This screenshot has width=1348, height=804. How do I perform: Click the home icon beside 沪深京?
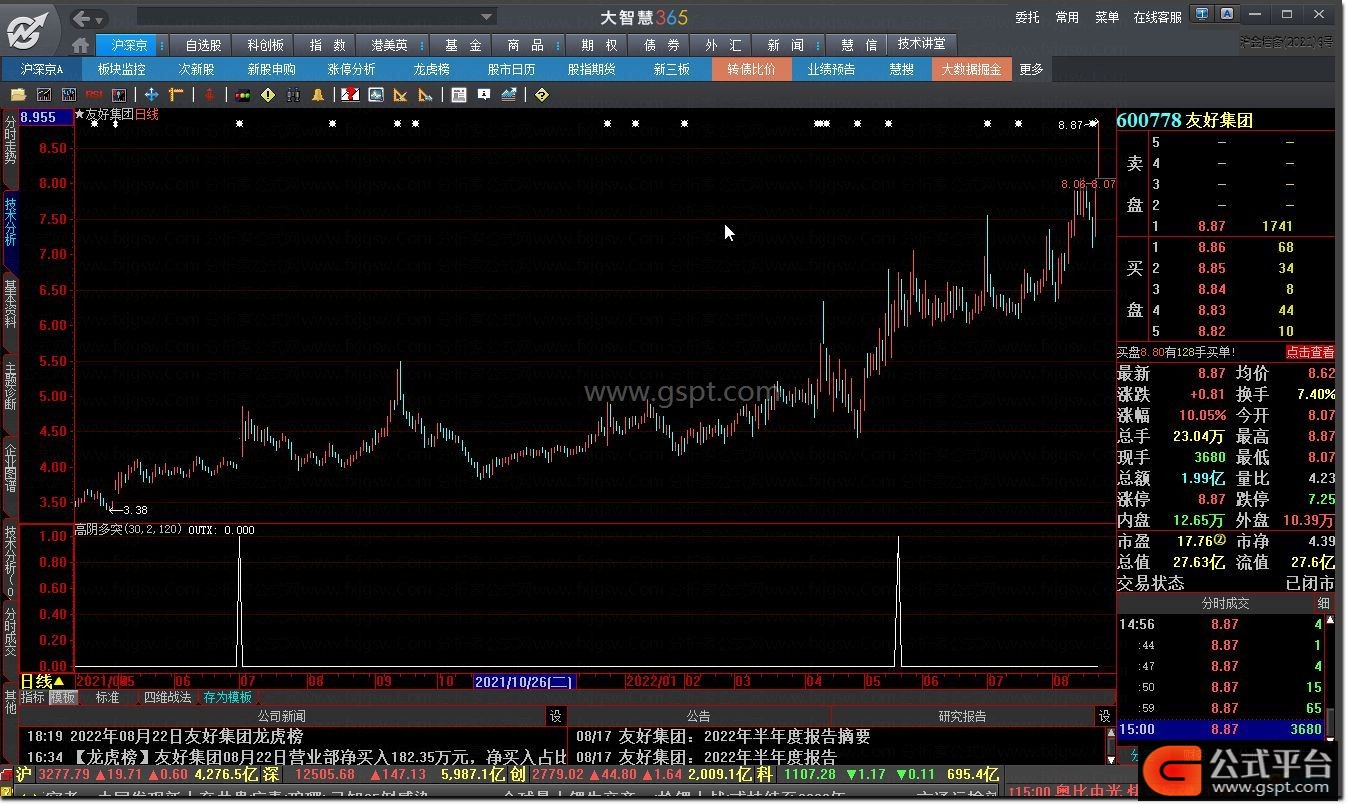(x=81, y=45)
